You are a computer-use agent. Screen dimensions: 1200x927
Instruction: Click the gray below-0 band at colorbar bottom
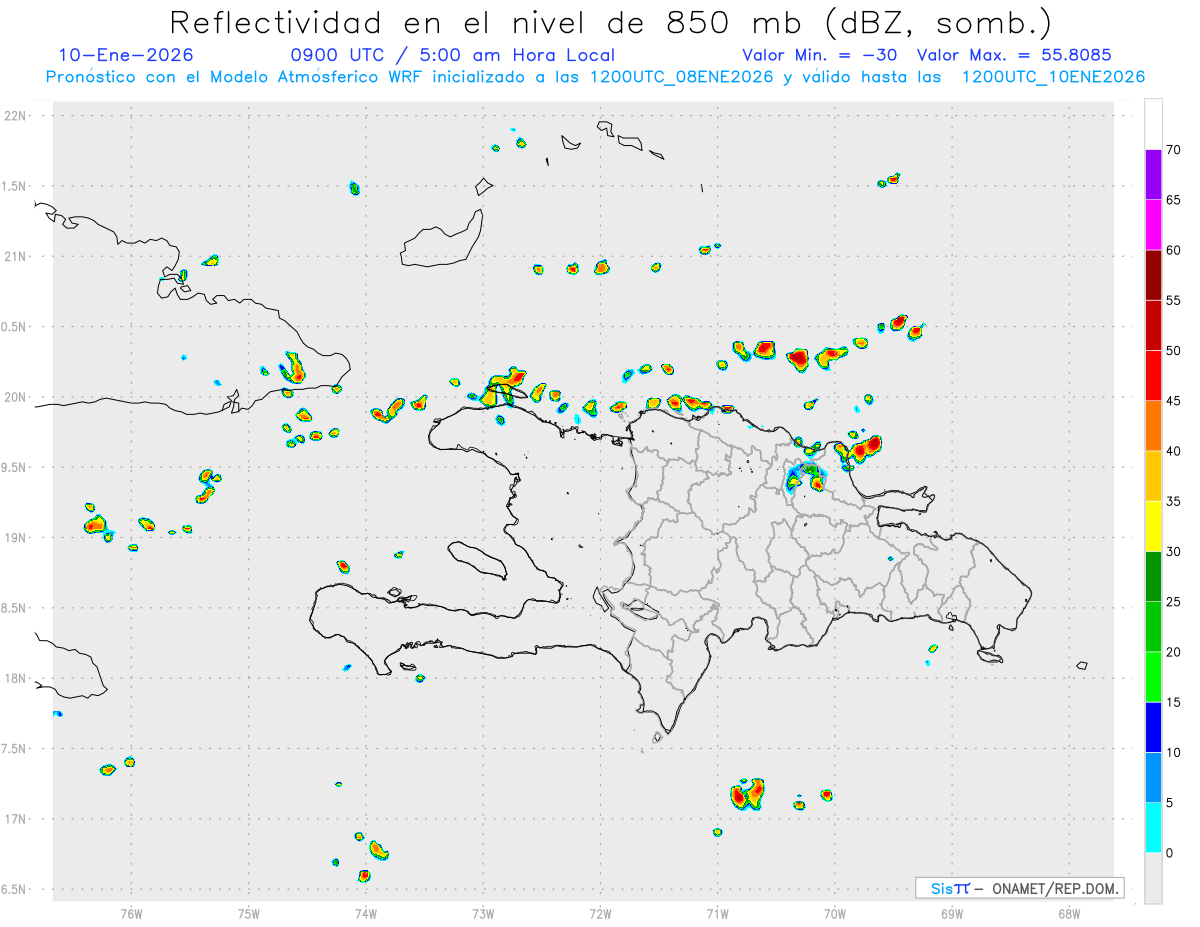[1153, 878]
